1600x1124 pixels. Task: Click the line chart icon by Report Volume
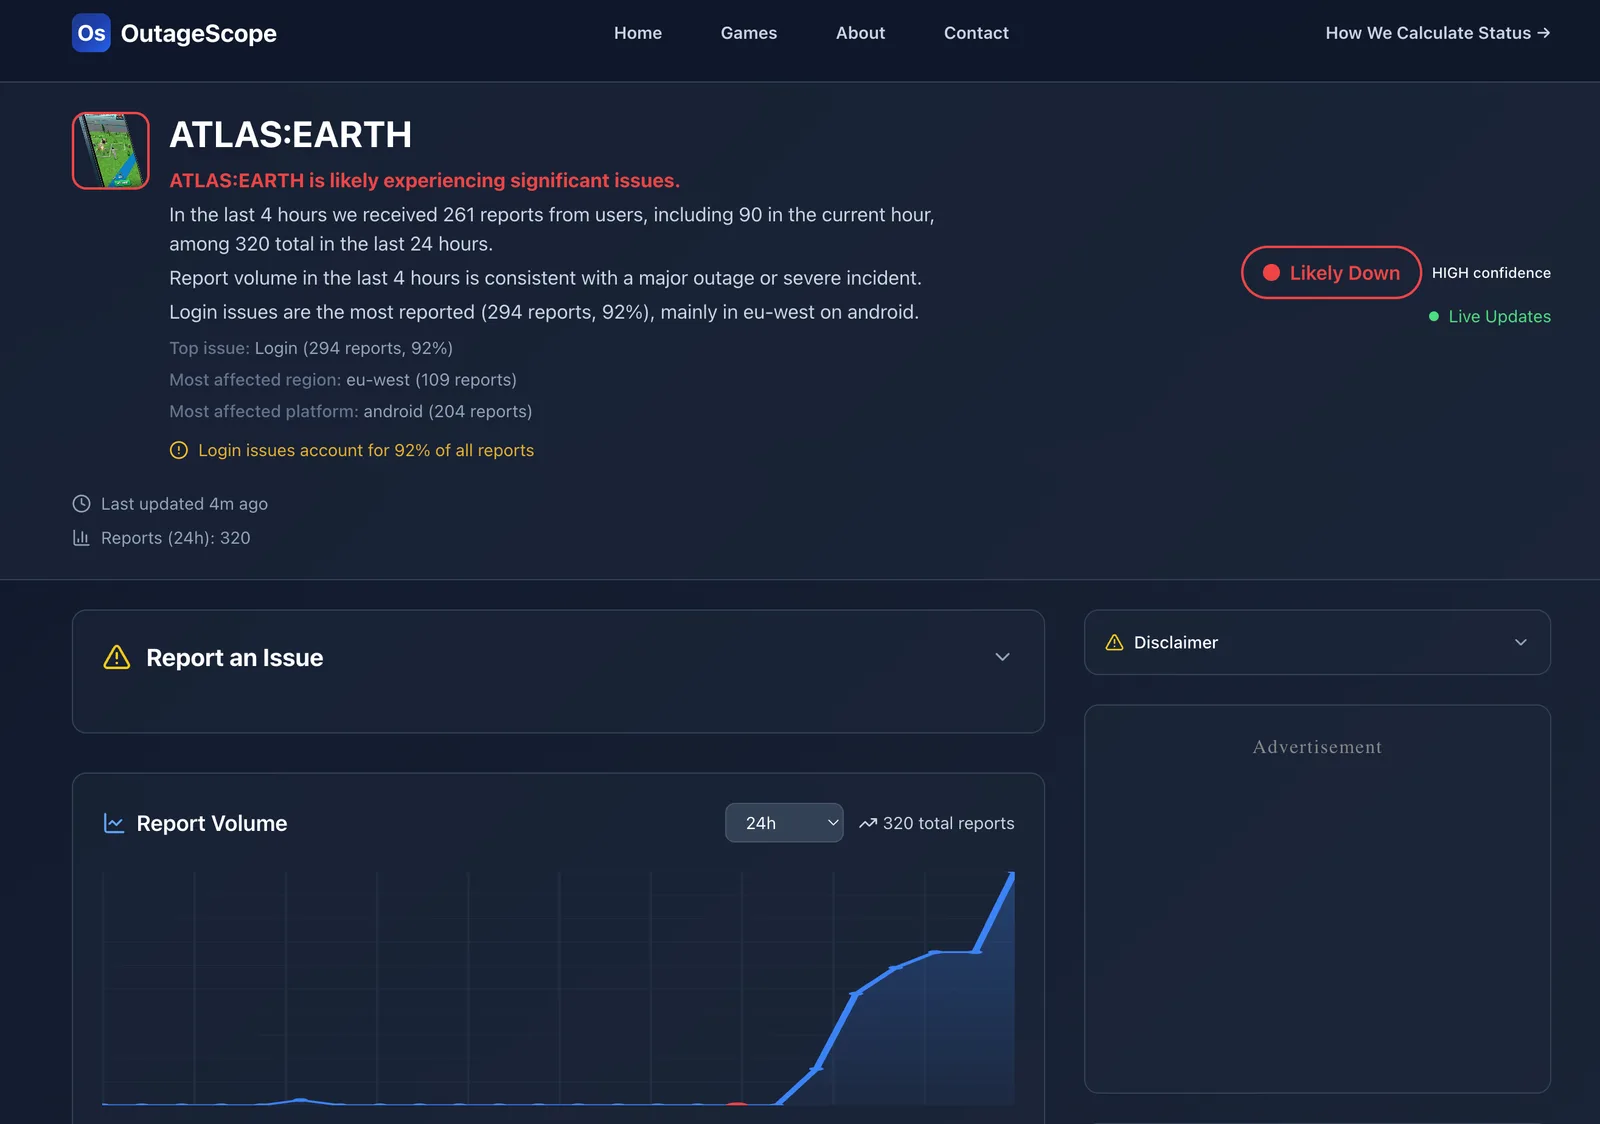point(114,823)
